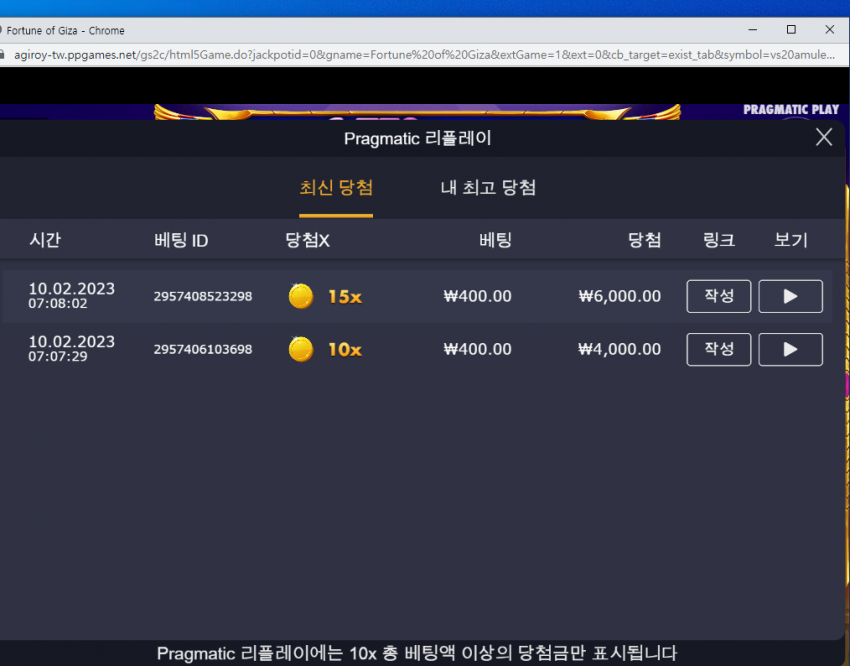Screen dimensions: 850x666
Task: Click the 보기 column header
Action: point(790,240)
